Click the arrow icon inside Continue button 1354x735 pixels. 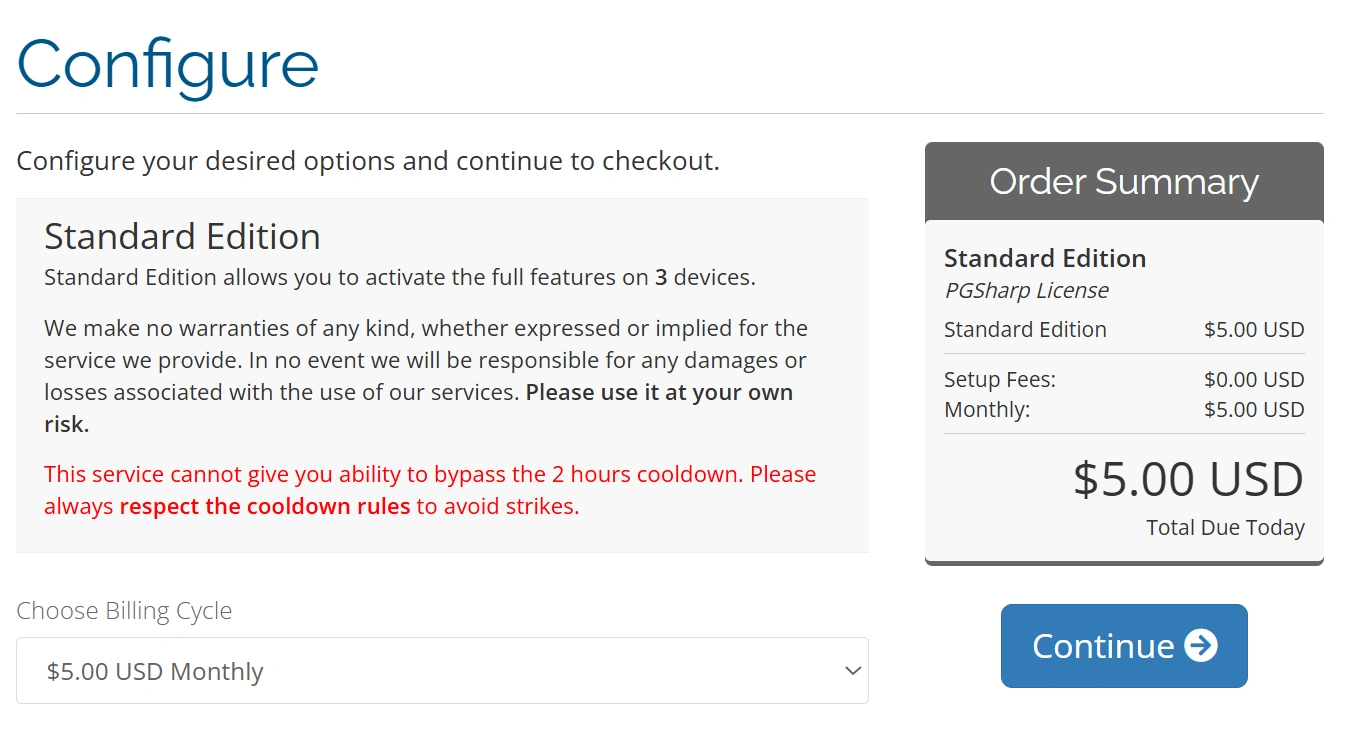(1201, 646)
